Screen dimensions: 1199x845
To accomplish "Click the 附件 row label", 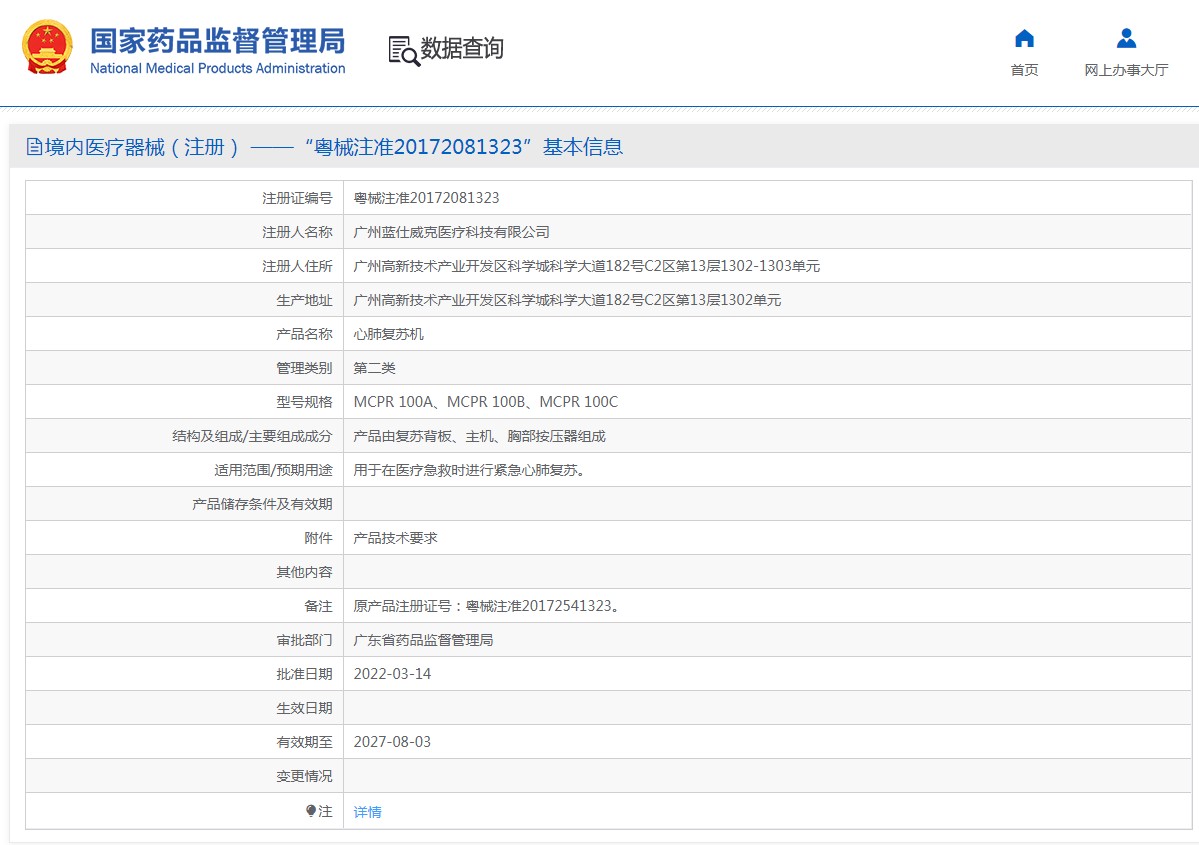I will [318, 538].
